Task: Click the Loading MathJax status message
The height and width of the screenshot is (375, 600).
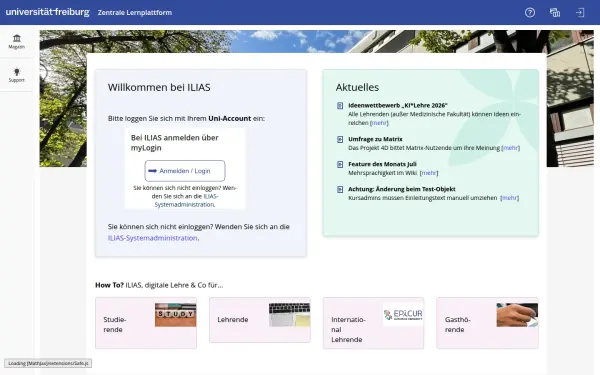Action: [x=48, y=363]
